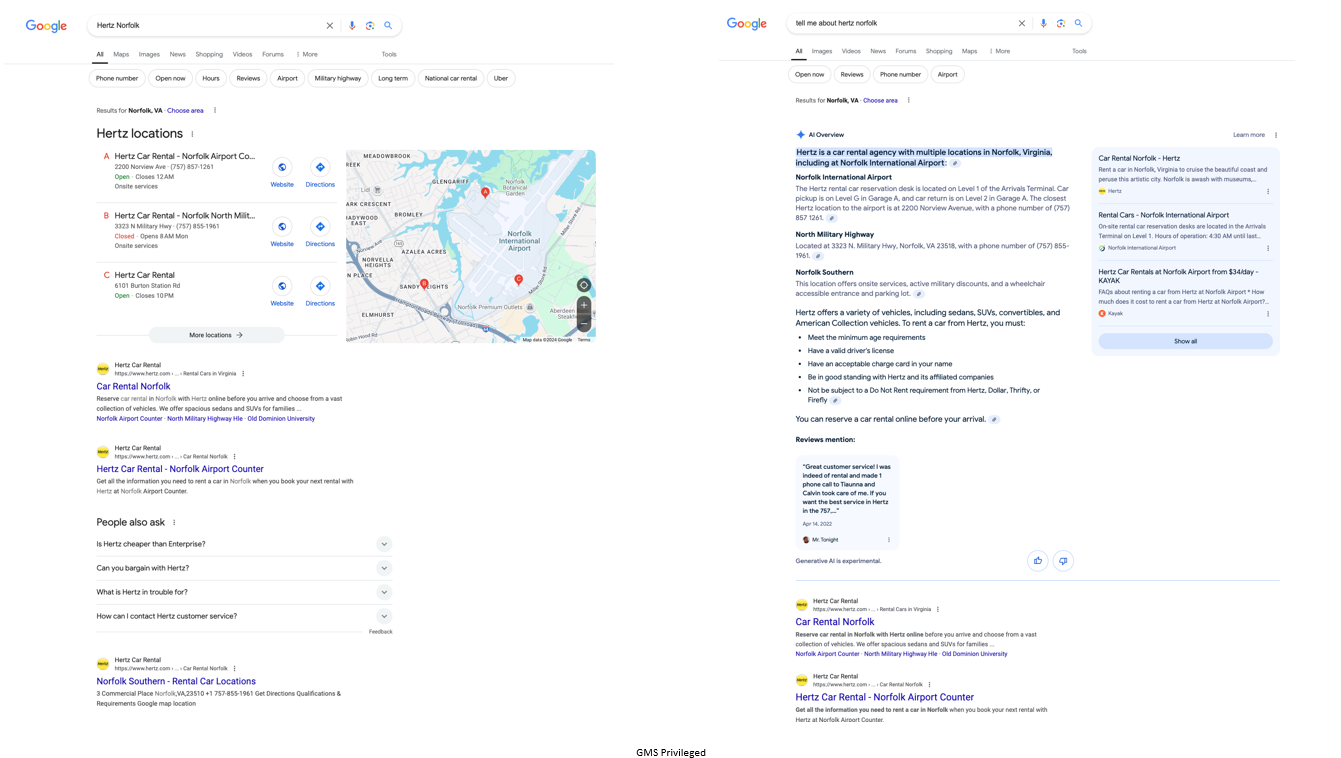Click Learn more beside AI Overview
The width and height of the screenshot is (1341, 758).
(1249, 135)
